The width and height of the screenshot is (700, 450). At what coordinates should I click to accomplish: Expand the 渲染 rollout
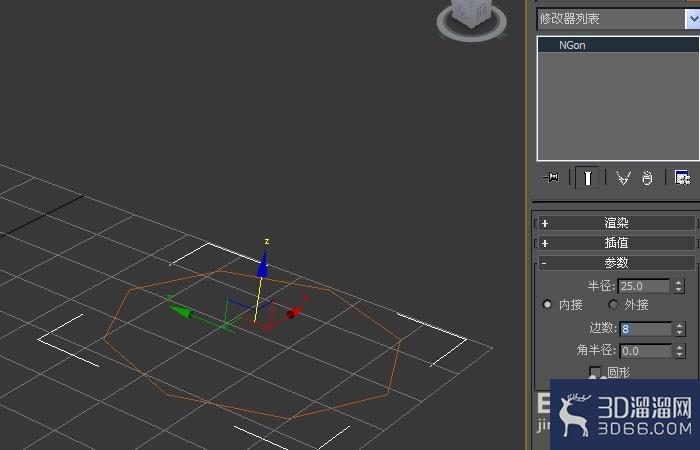616,223
